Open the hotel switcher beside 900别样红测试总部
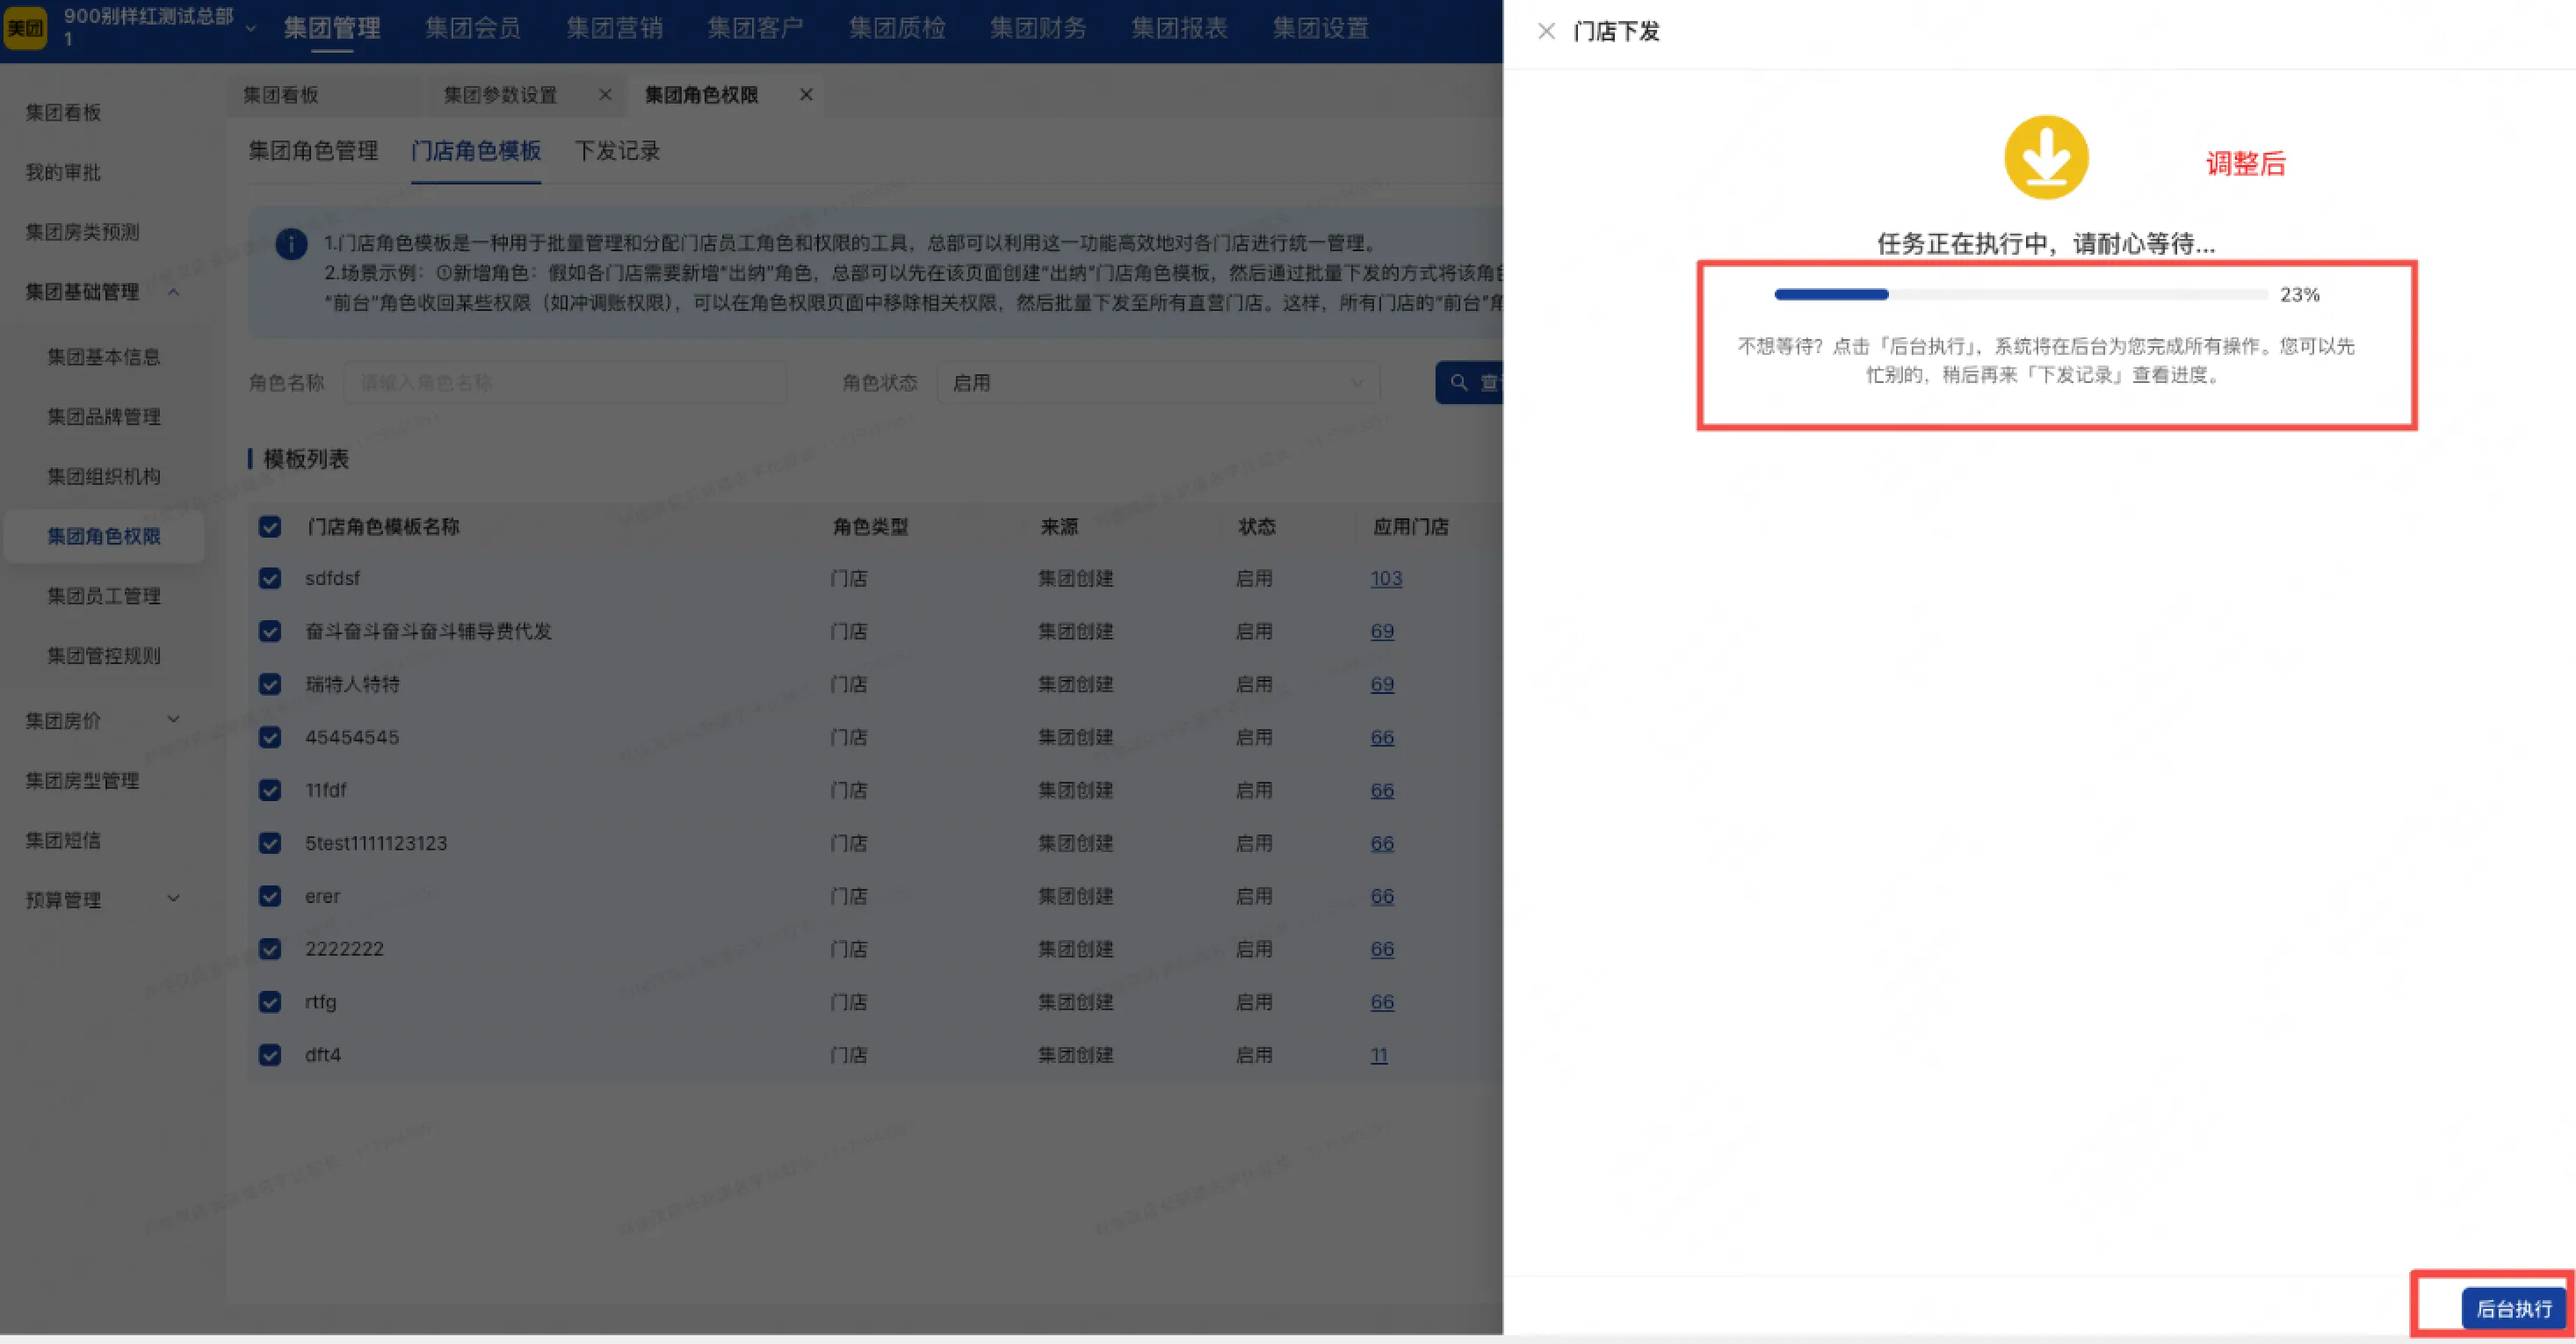Viewport: 2576px width, 1344px height. click(249, 28)
